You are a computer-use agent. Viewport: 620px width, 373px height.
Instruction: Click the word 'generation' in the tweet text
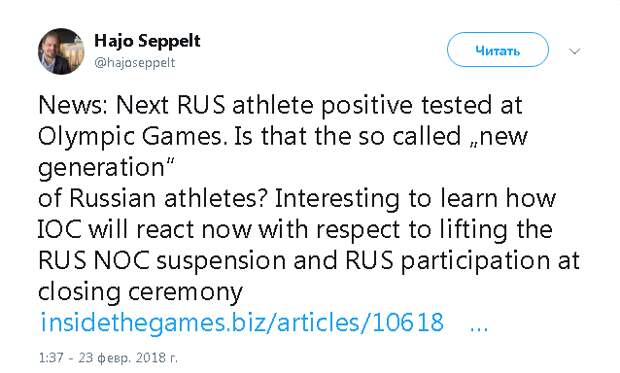(101, 168)
